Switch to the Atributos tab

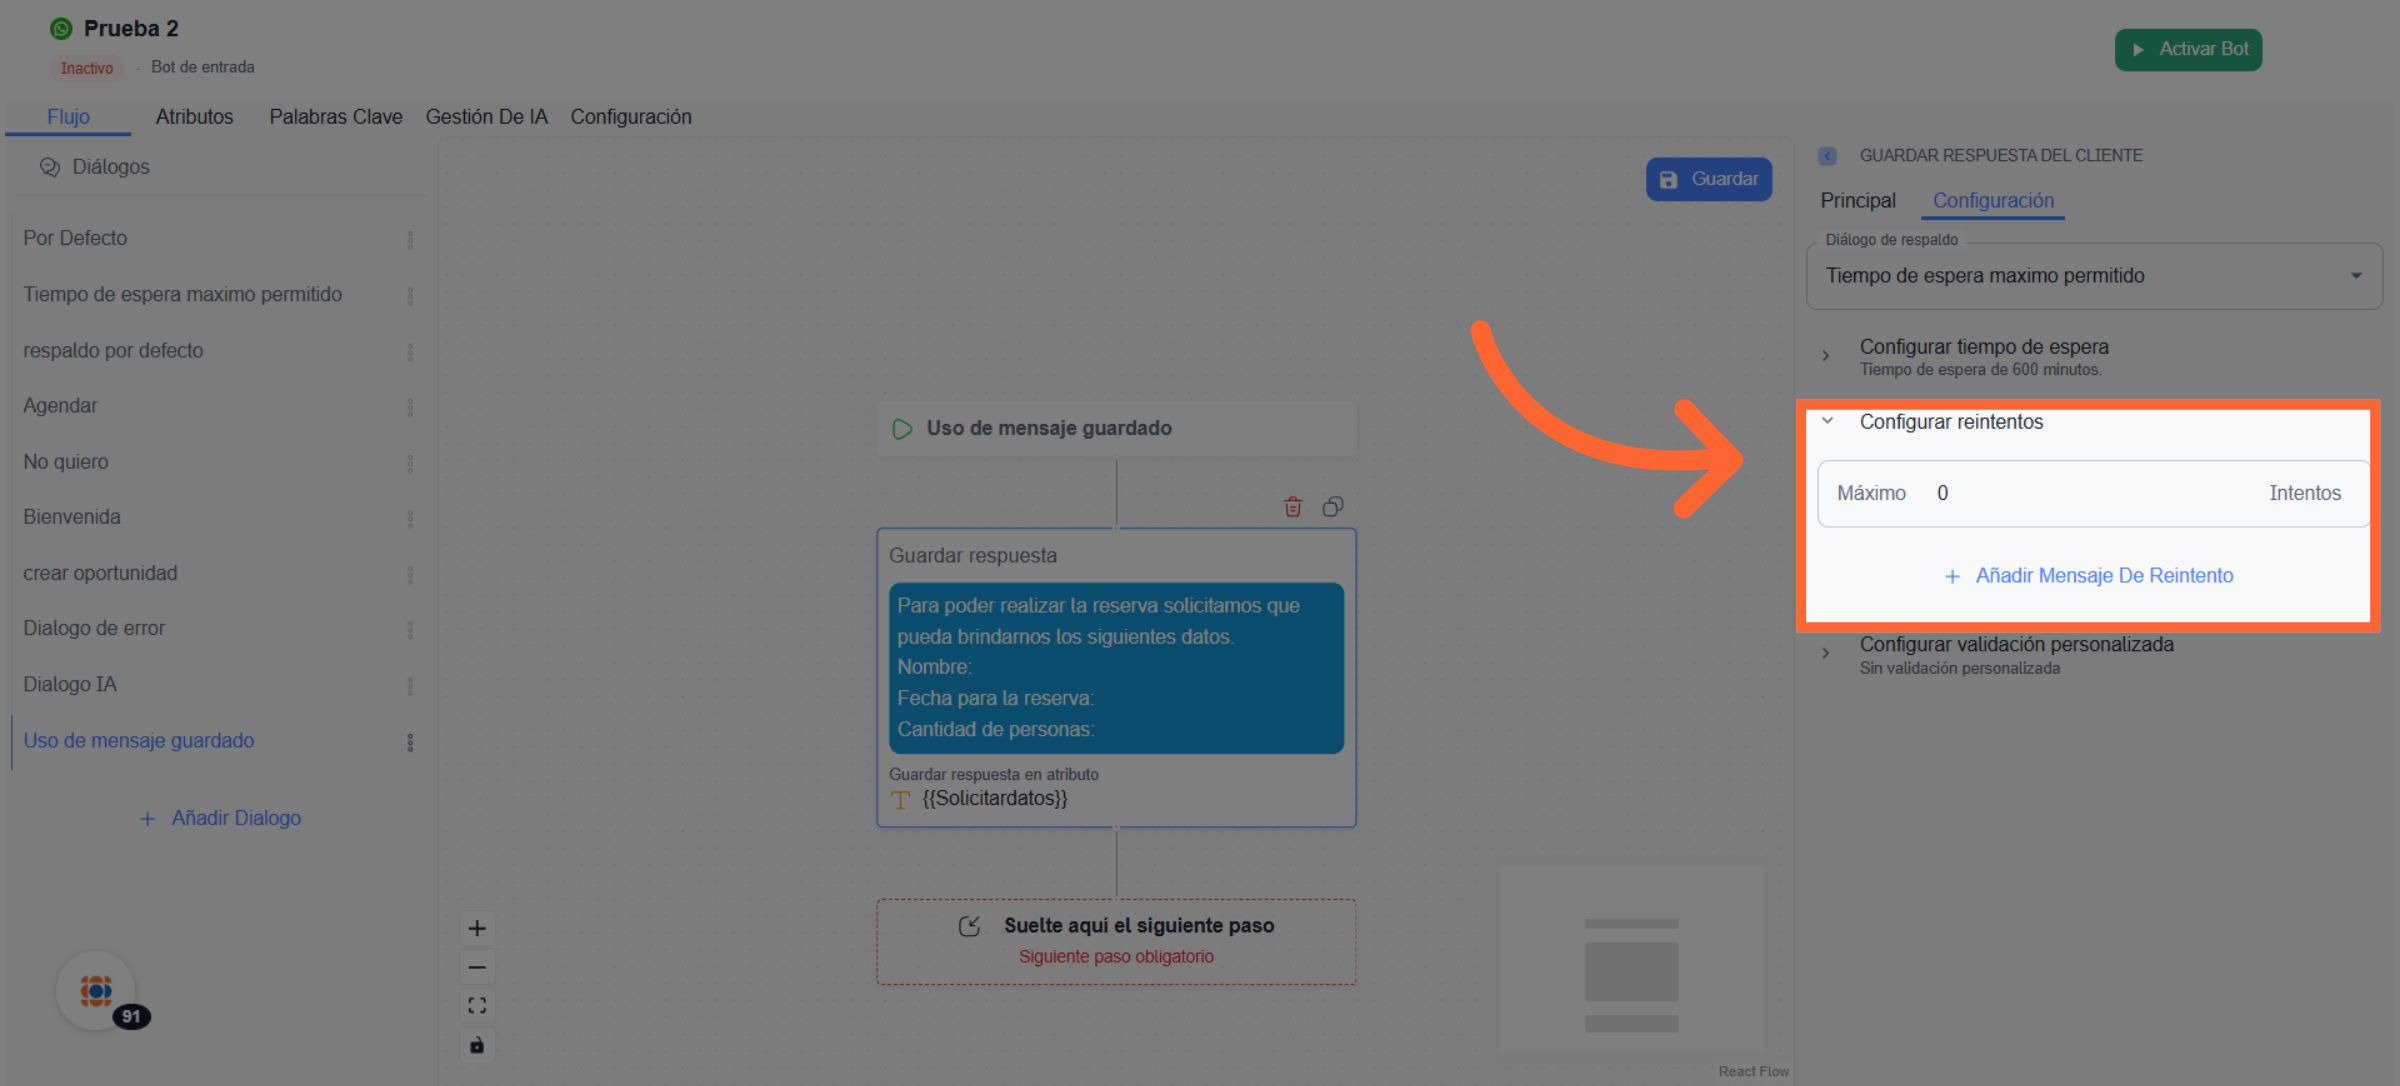[194, 117]
